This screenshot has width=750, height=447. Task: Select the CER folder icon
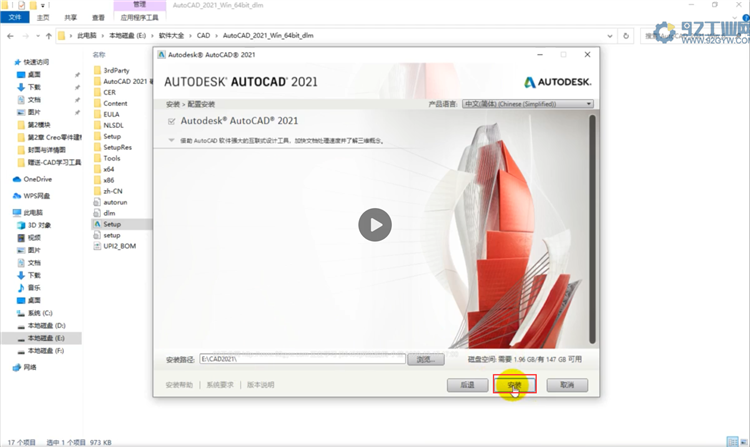pos(97,92)
